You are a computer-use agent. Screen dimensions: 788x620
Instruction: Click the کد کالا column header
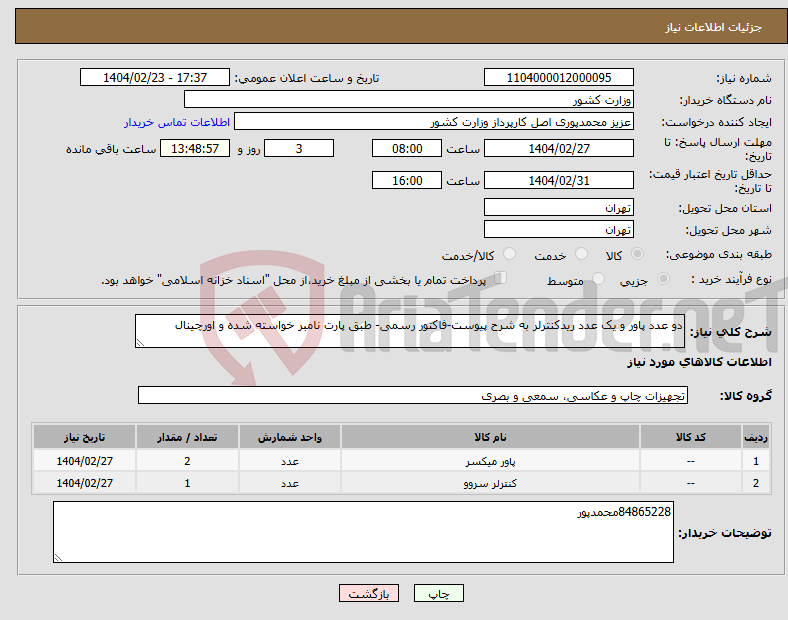[691, 437]
